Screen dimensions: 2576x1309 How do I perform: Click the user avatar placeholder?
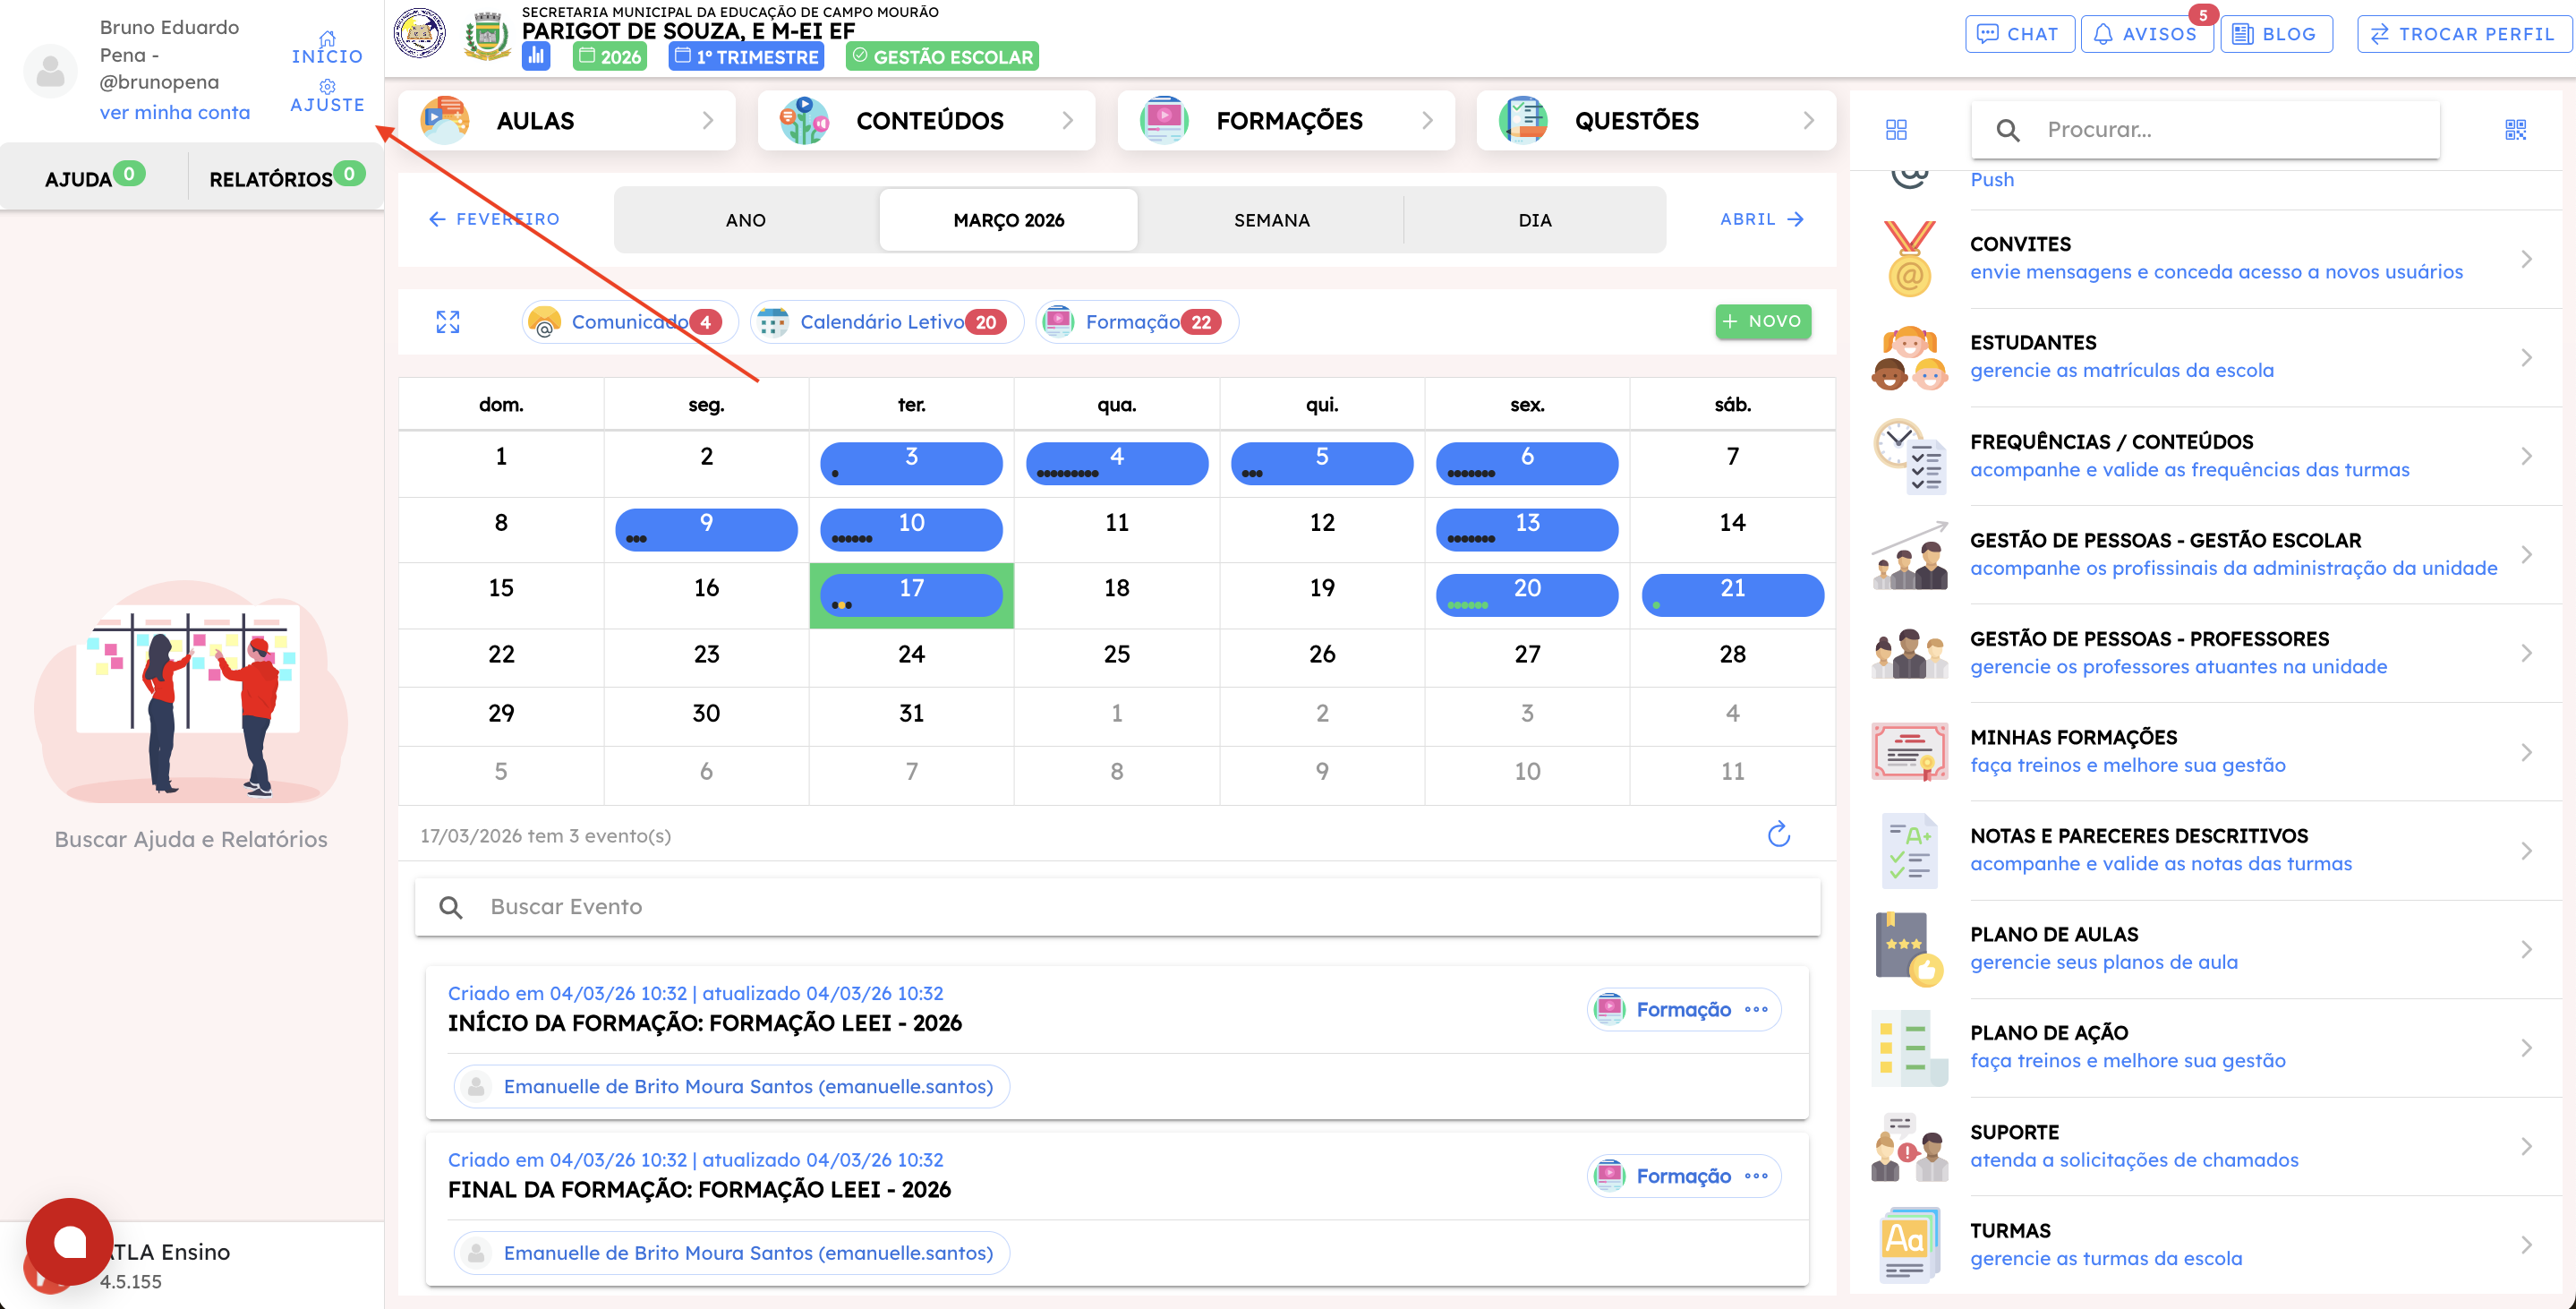[50, 70]
